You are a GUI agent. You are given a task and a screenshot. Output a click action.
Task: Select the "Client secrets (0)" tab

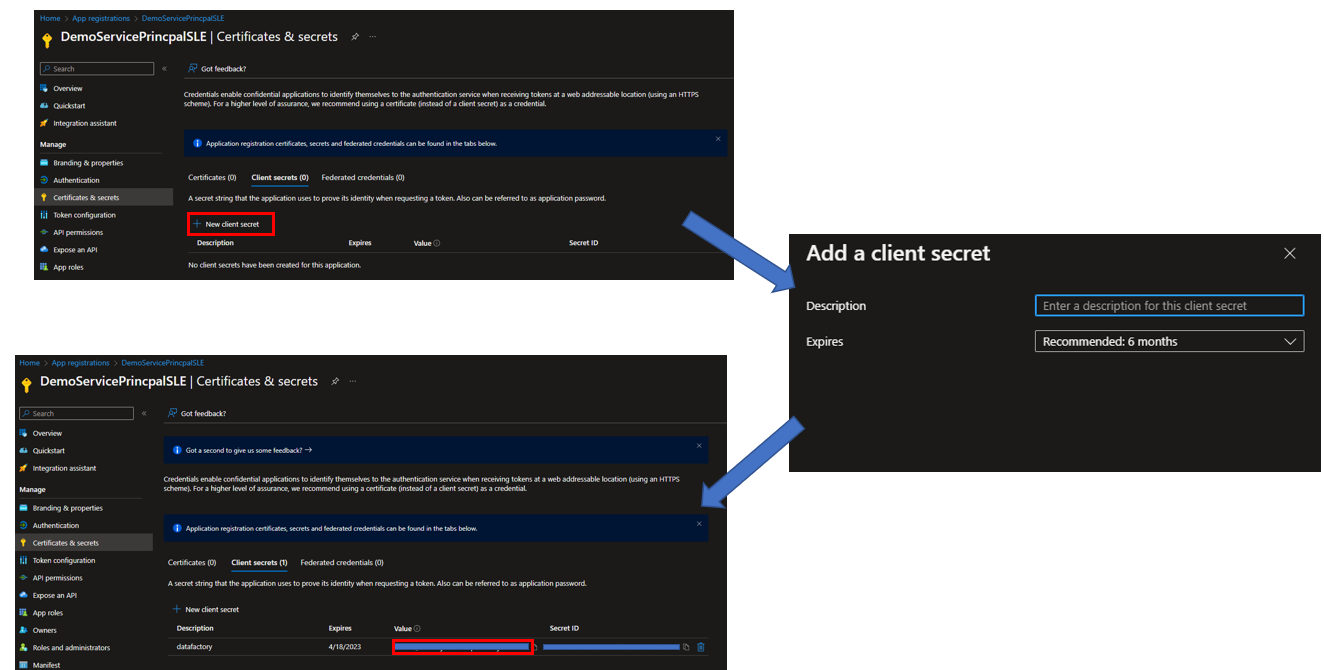click(279, 178)
